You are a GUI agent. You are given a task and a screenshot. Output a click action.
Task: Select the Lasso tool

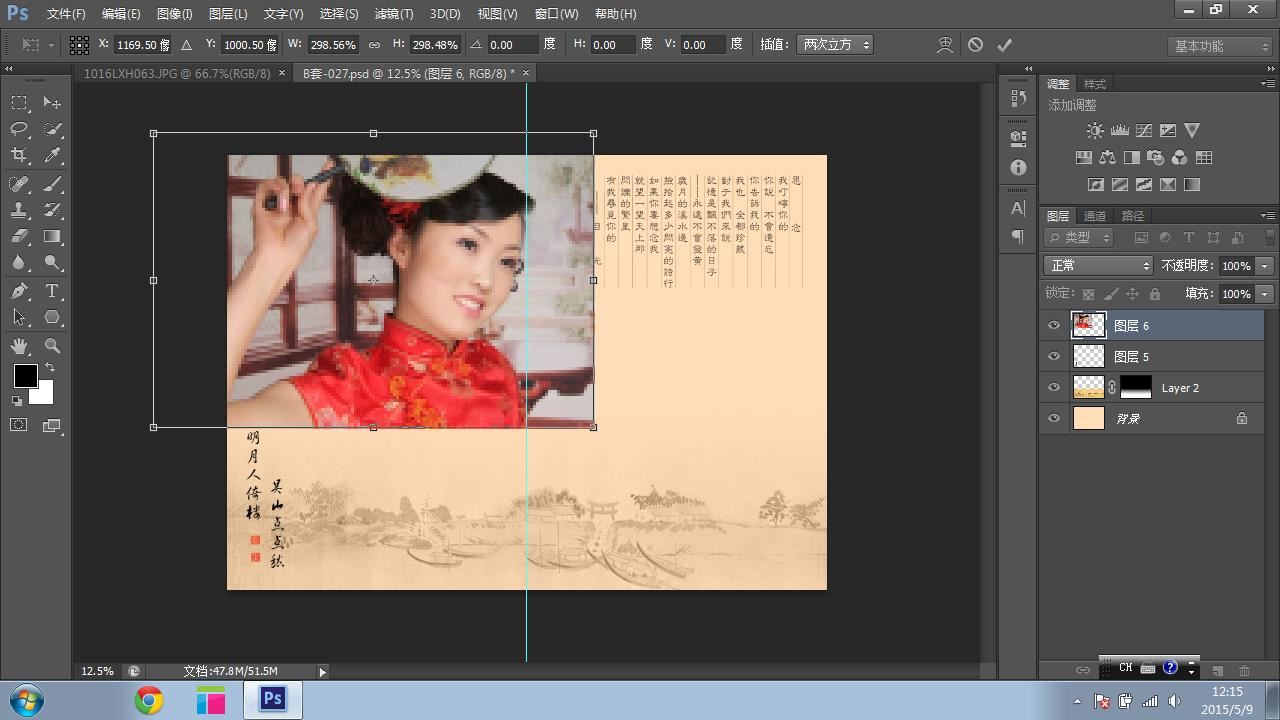pyautogui.click(x=19, y=129)
